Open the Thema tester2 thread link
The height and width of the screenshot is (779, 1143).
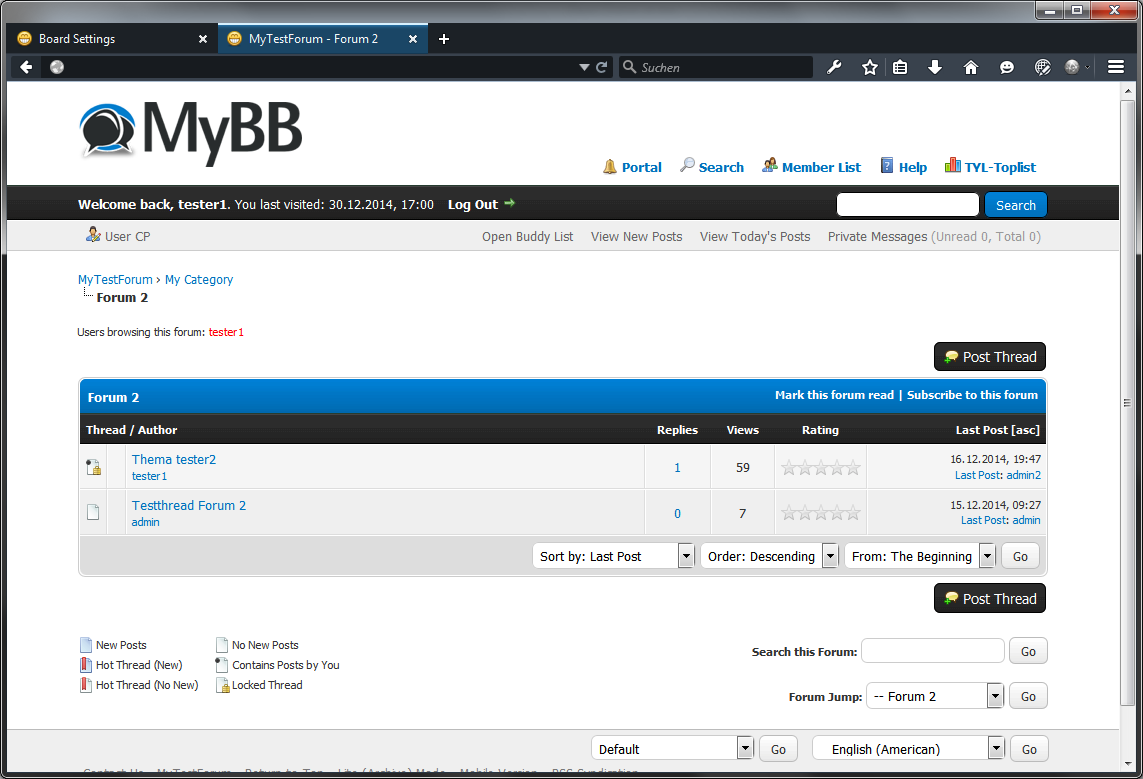point(174,459)
